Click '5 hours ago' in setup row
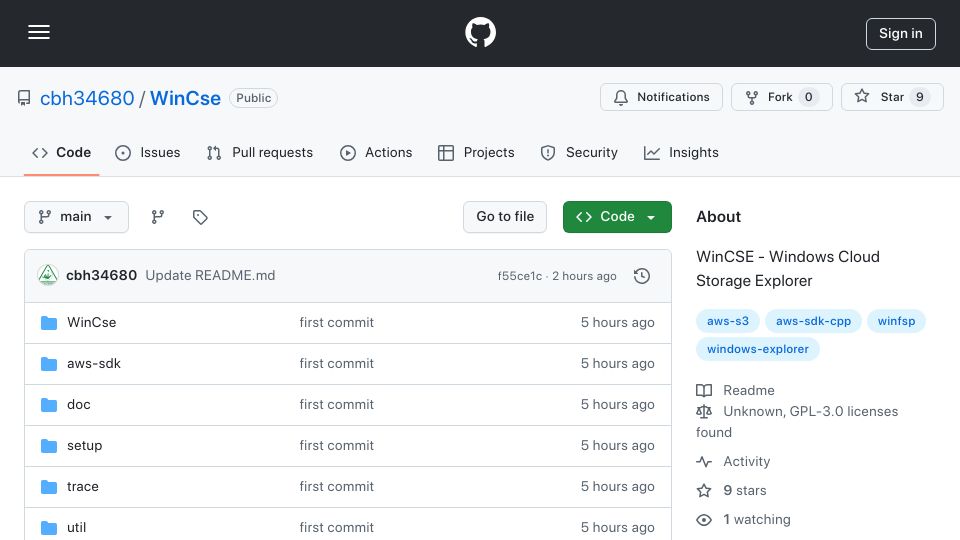The height and width of the screenshot is (540, 960). coord(617,446)
